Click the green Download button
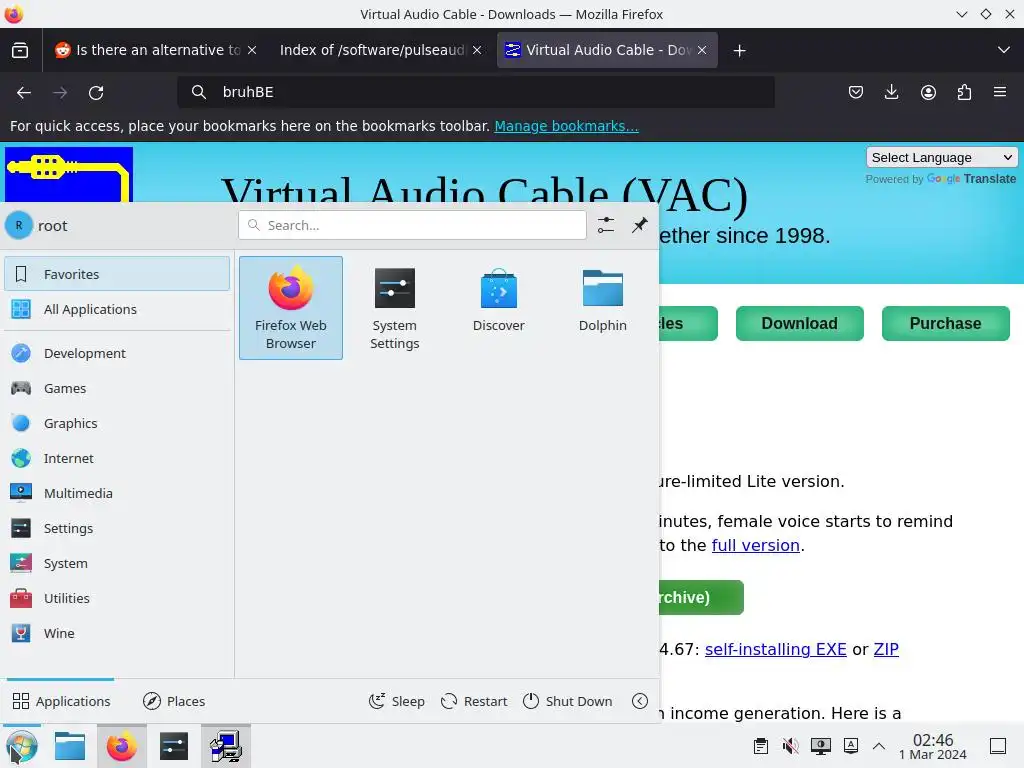Screen dimensions: 1024x768 tap(799, 323)
